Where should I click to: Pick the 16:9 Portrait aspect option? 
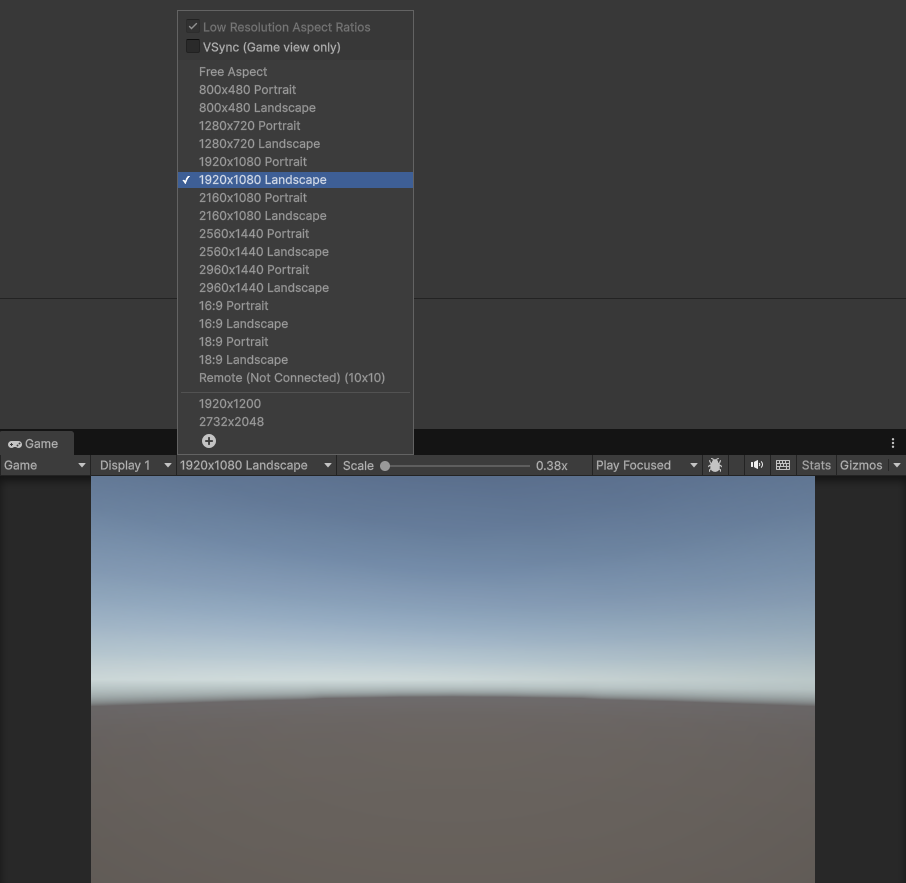pyautogui.click(x=233, y=306)
